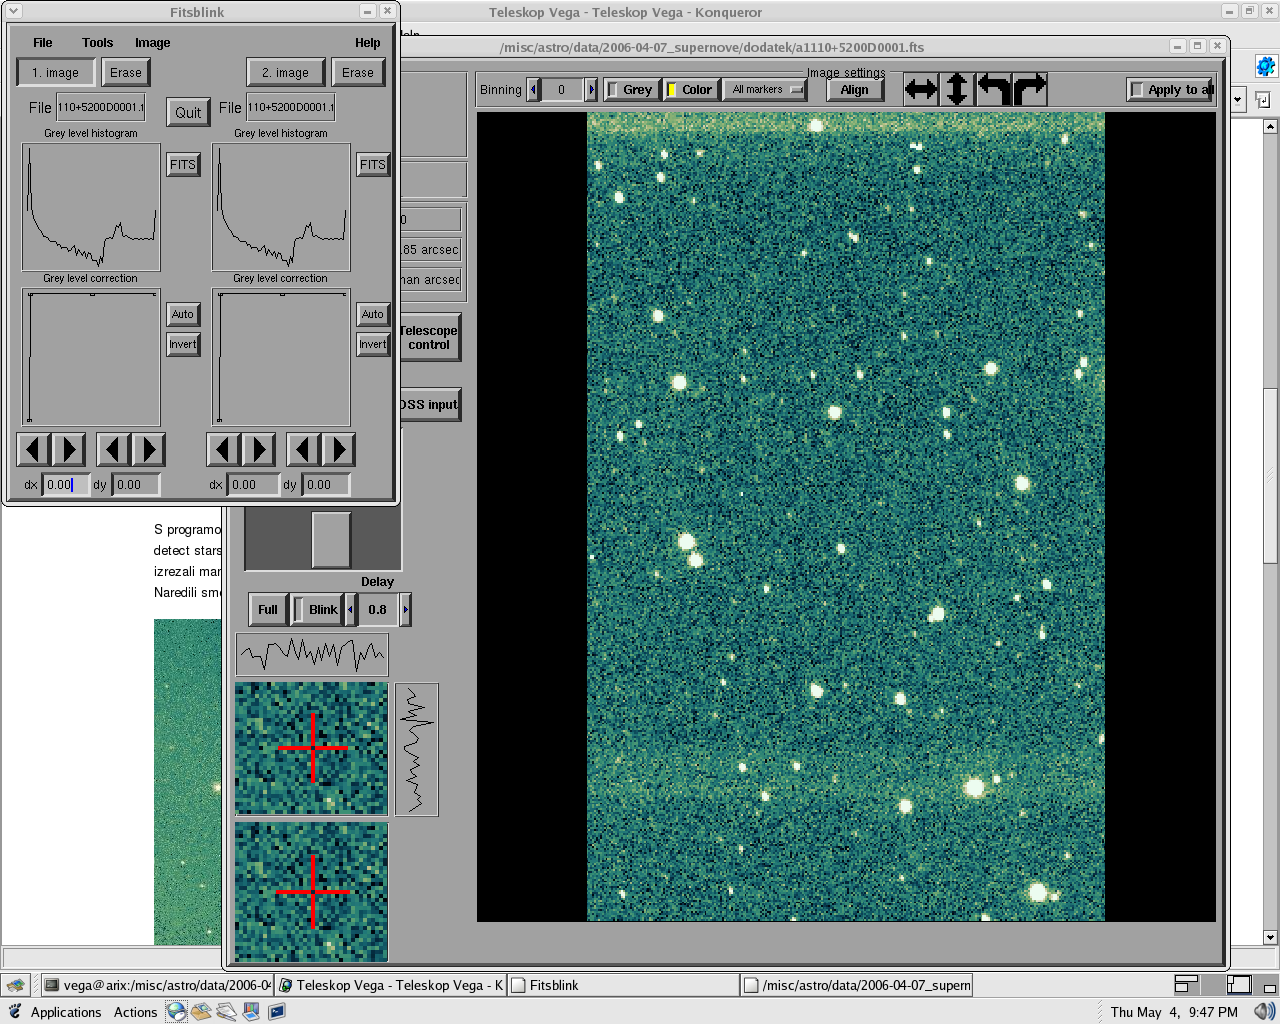The height and width of the screenshot is (1024, 1280).
Task: Open the Applications menu
Action: pos(66,1012)
